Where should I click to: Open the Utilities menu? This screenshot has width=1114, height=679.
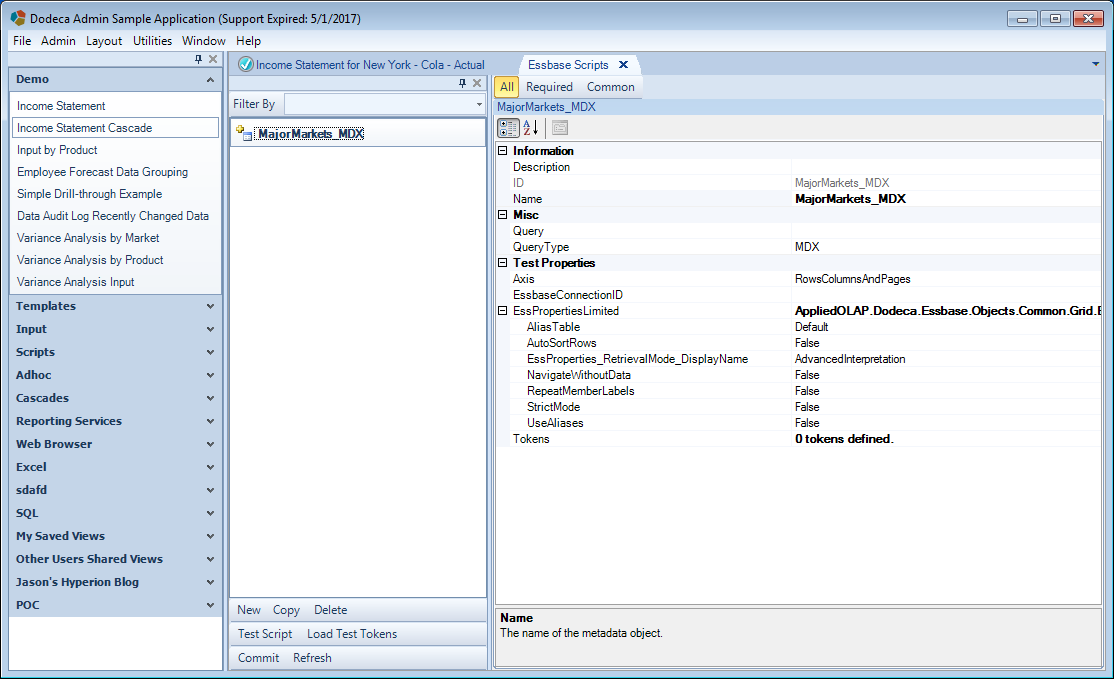coord(152,40)
